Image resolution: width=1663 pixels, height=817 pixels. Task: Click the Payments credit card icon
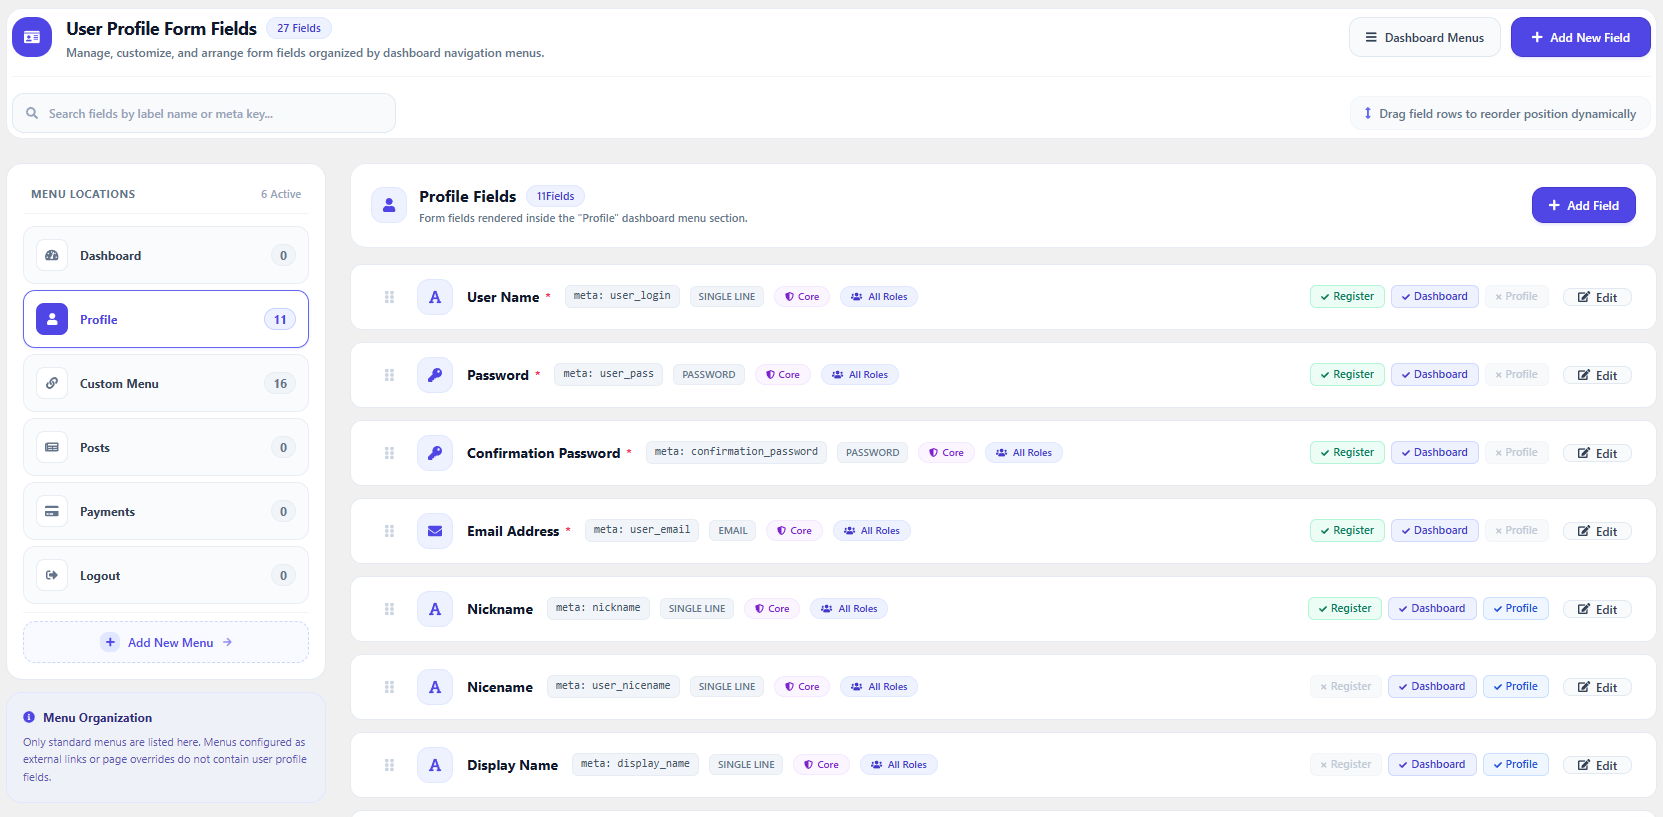[52, 511]
